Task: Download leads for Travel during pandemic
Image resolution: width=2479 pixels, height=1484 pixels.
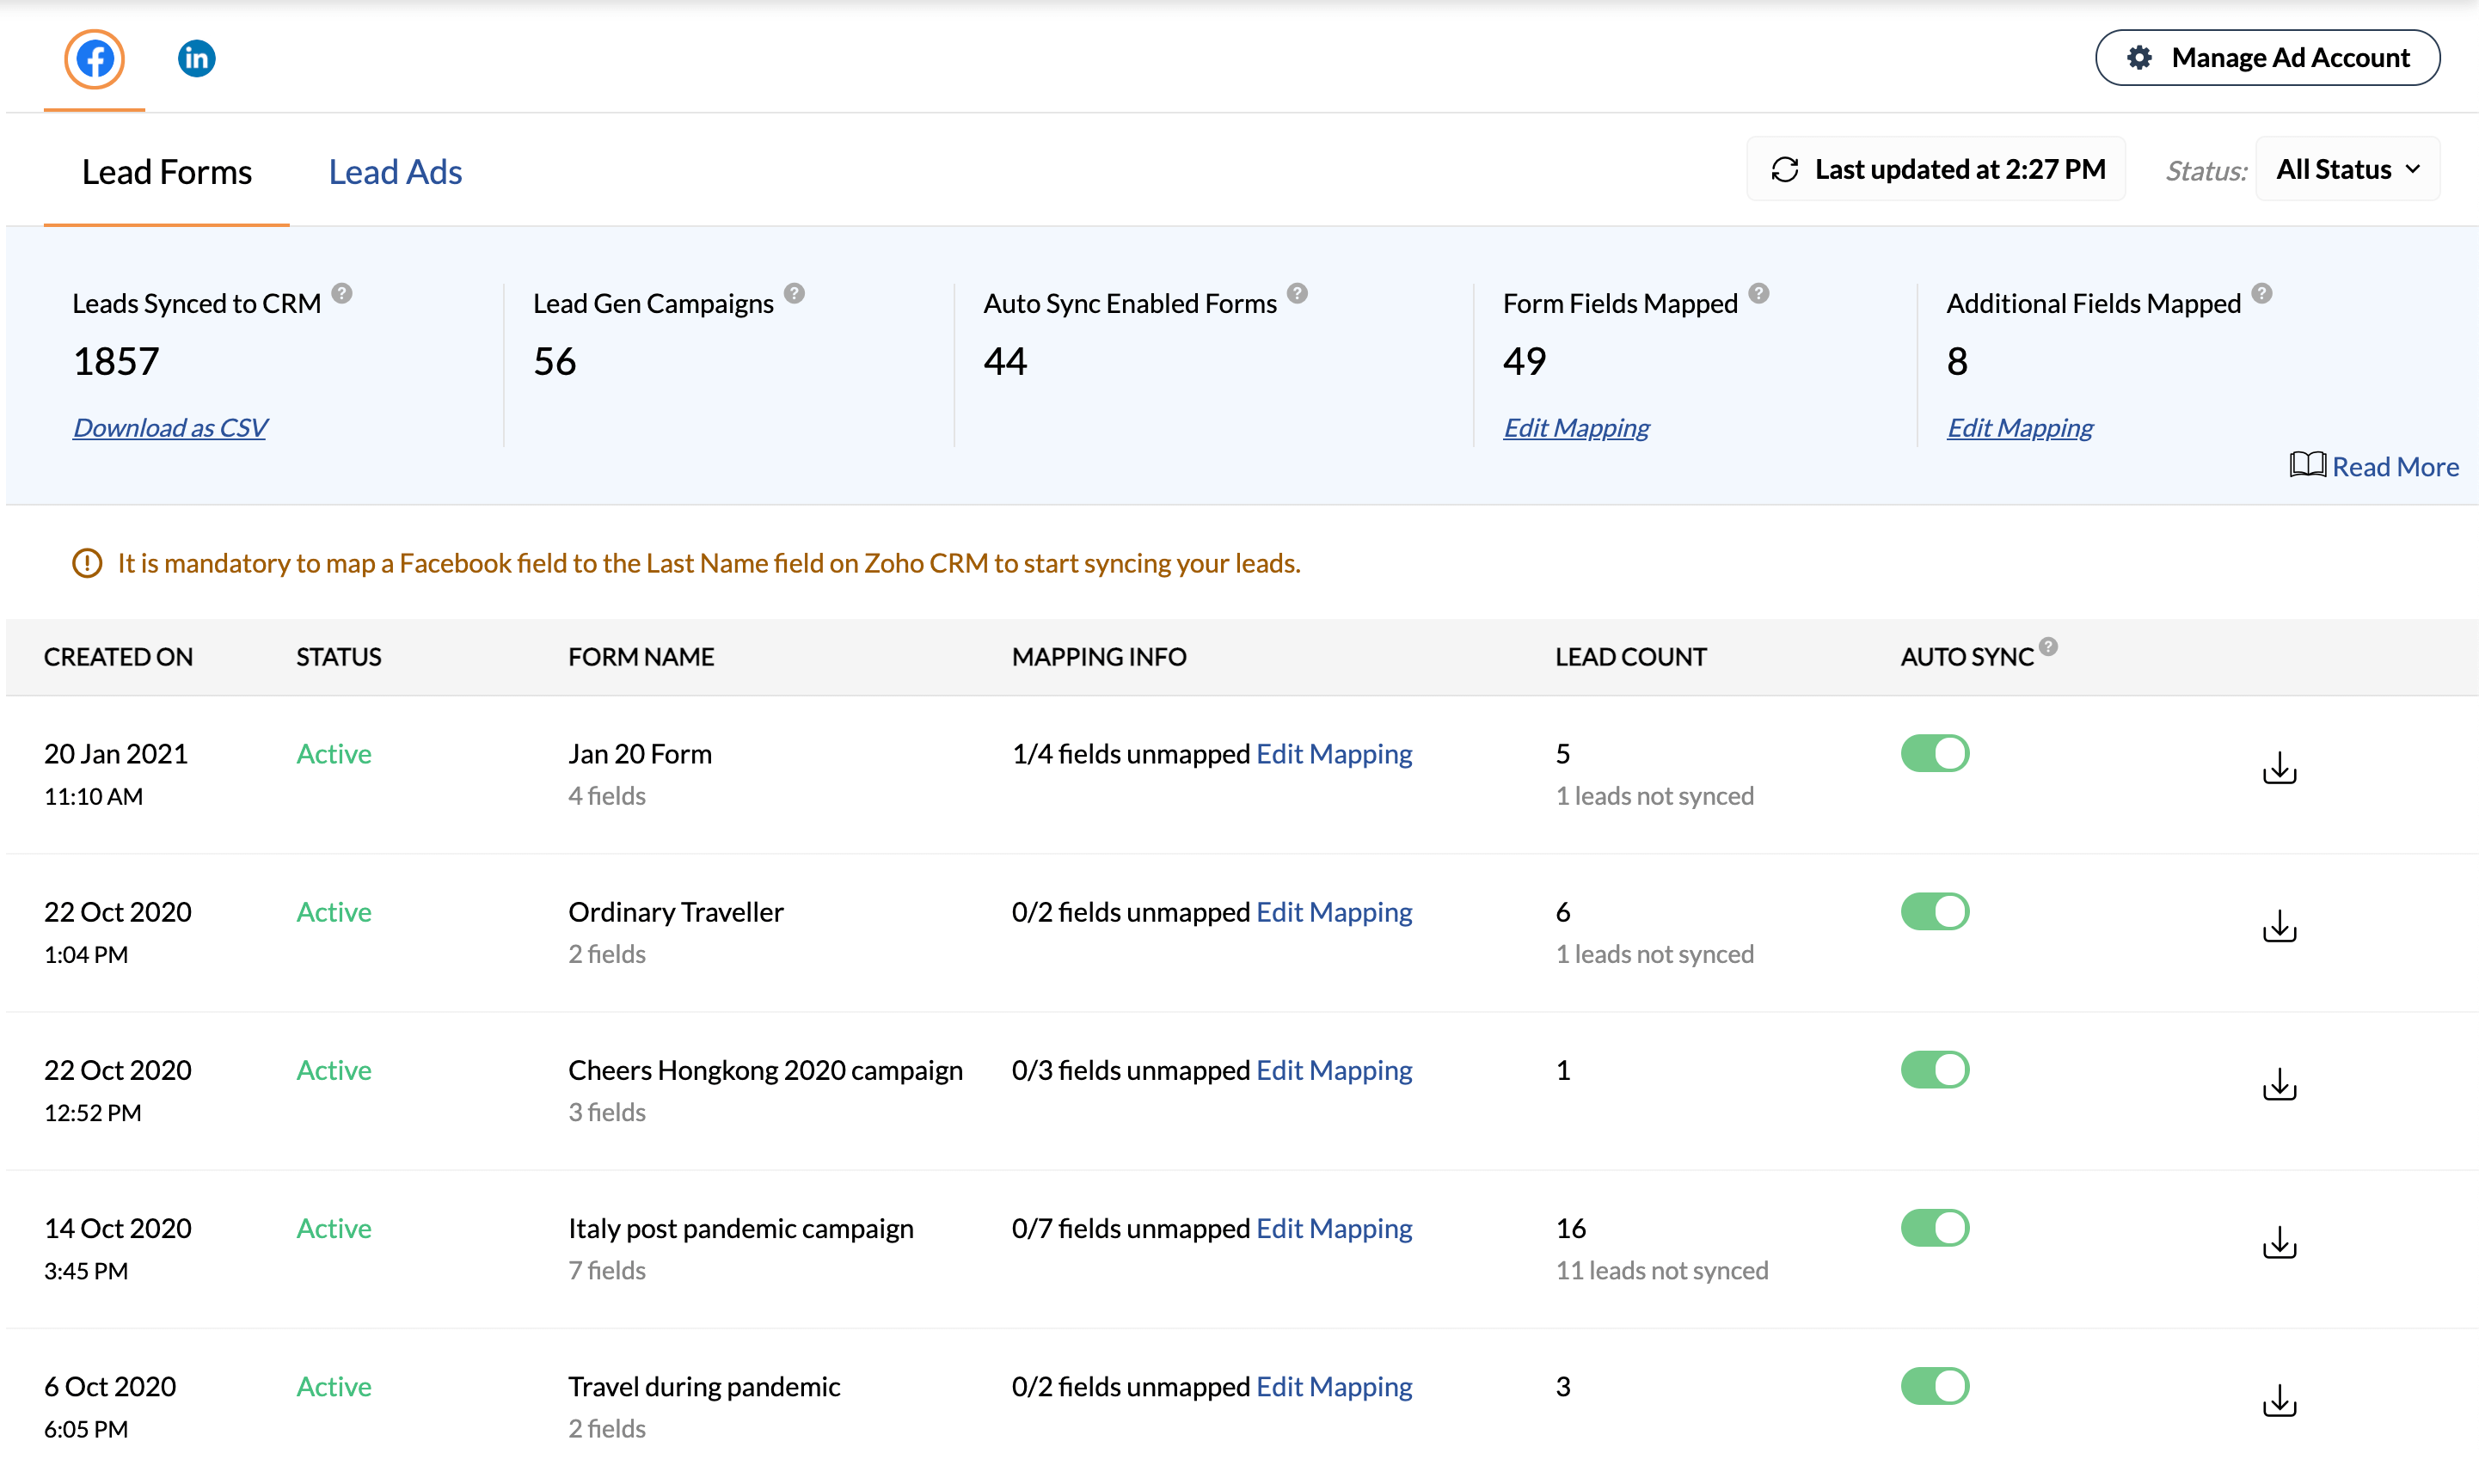Action: pos(2279,1400)
